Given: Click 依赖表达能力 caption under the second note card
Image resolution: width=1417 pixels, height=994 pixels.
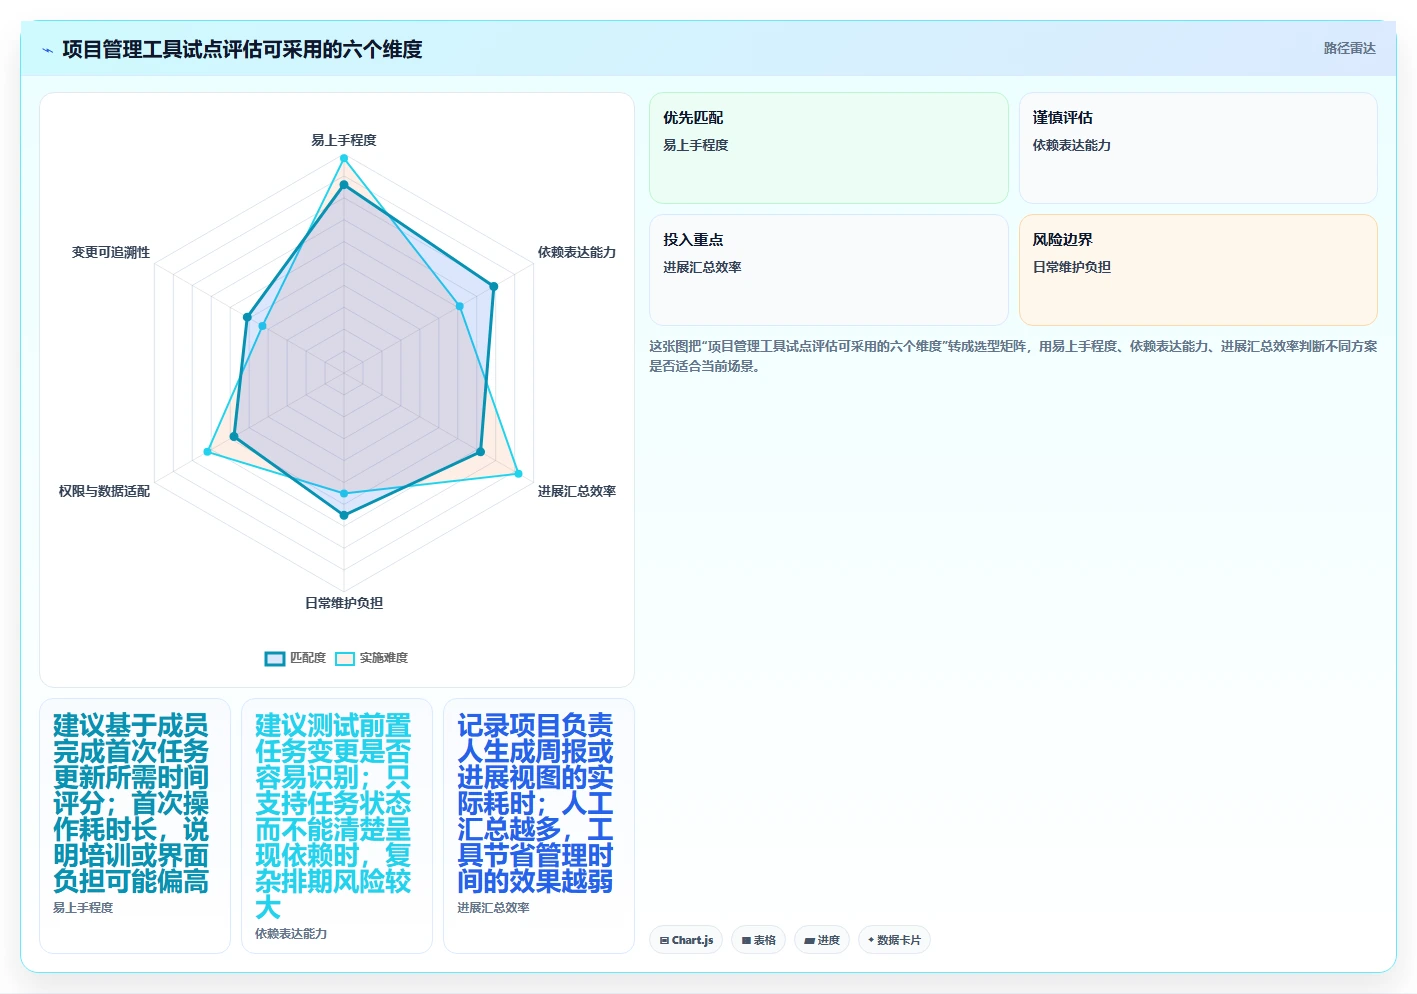Looking at the screenshot, I should (x=291, y=934).
